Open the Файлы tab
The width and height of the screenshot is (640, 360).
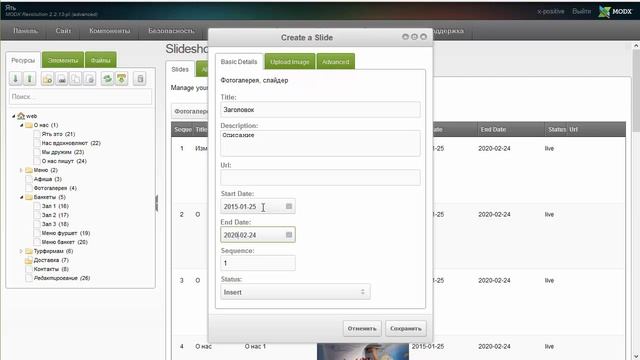(100, 60)
